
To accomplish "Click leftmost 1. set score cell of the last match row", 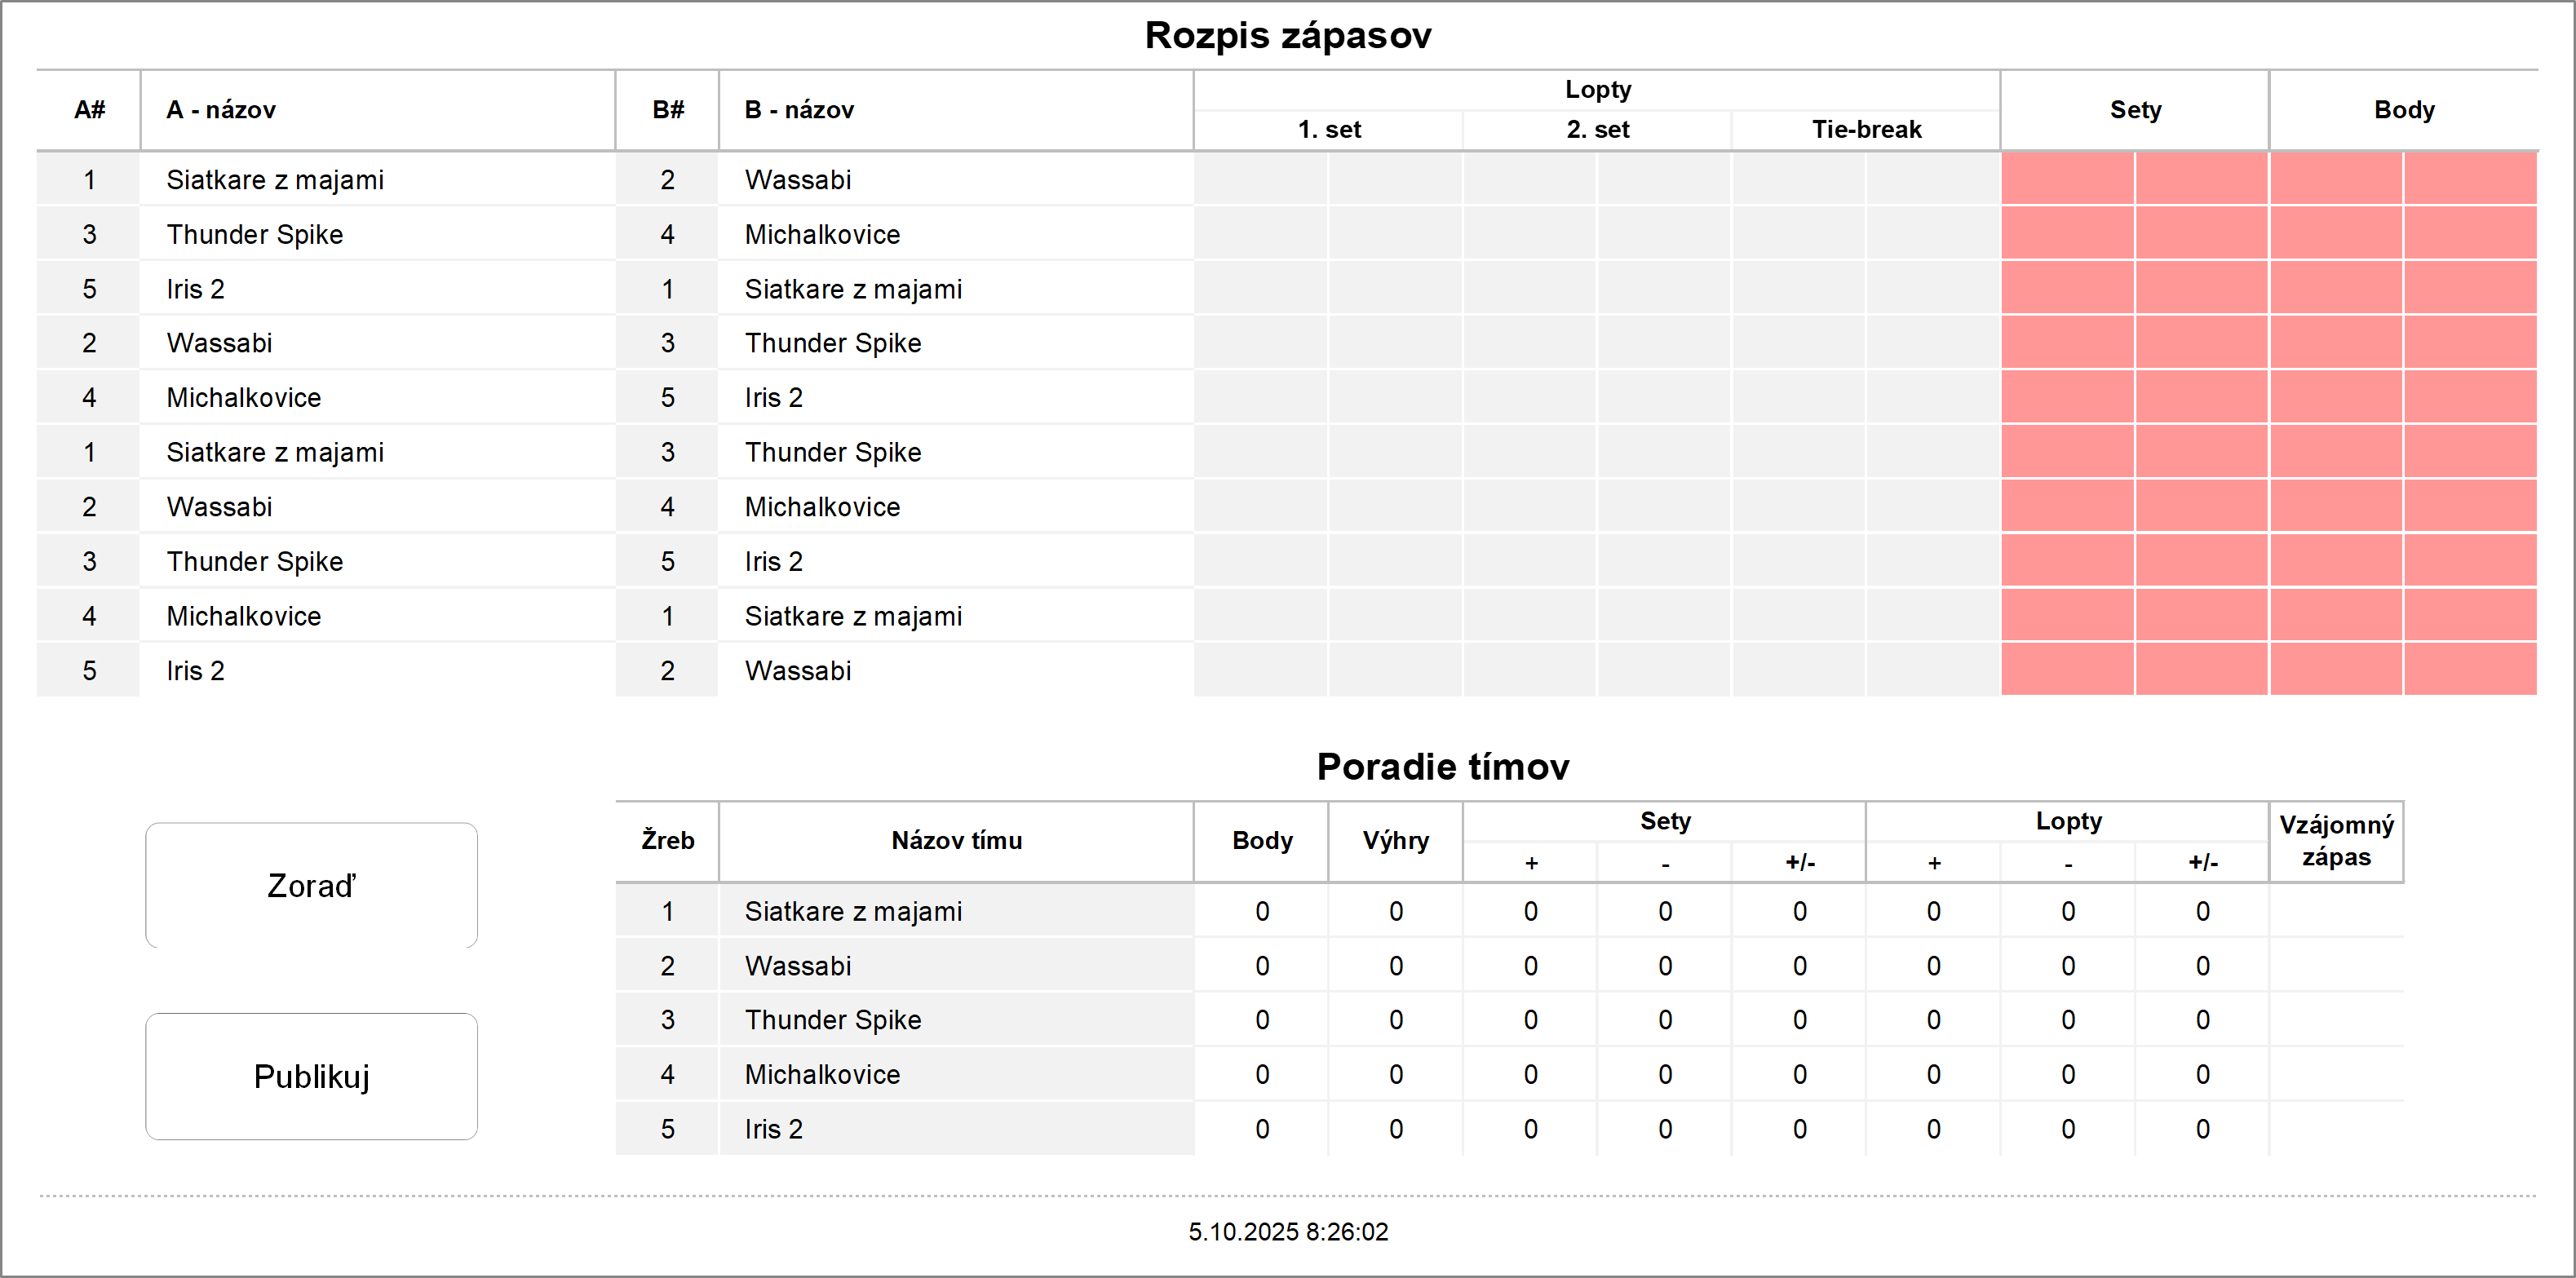I will 1261,671.
